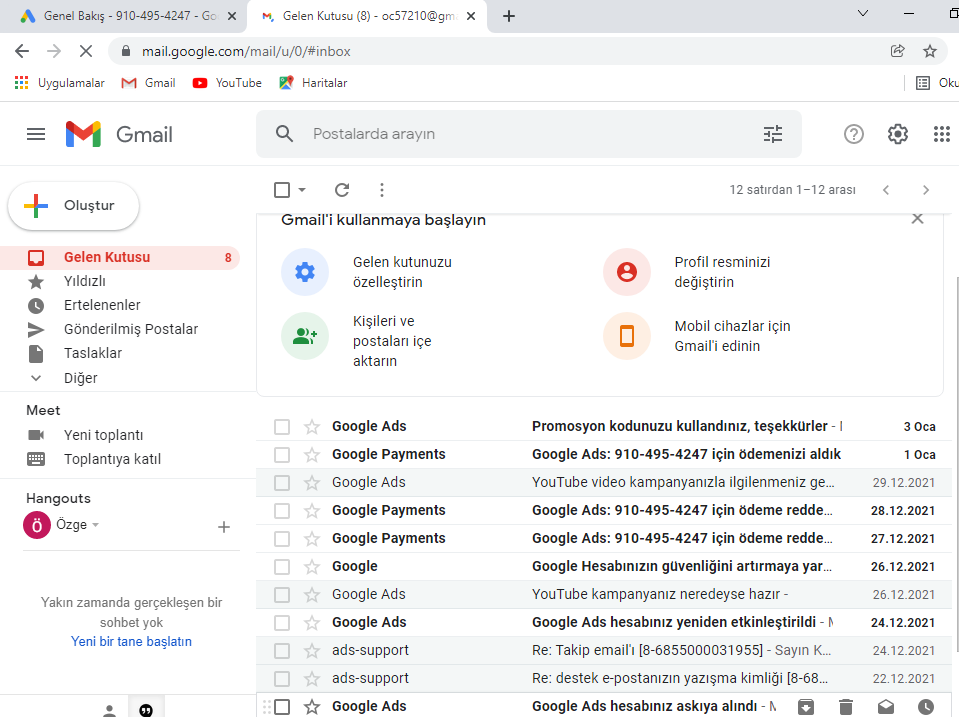Viewport: 959px width, 717px height.
Task: Open the Gelen Kutusu folder
Action: (120, 258)
